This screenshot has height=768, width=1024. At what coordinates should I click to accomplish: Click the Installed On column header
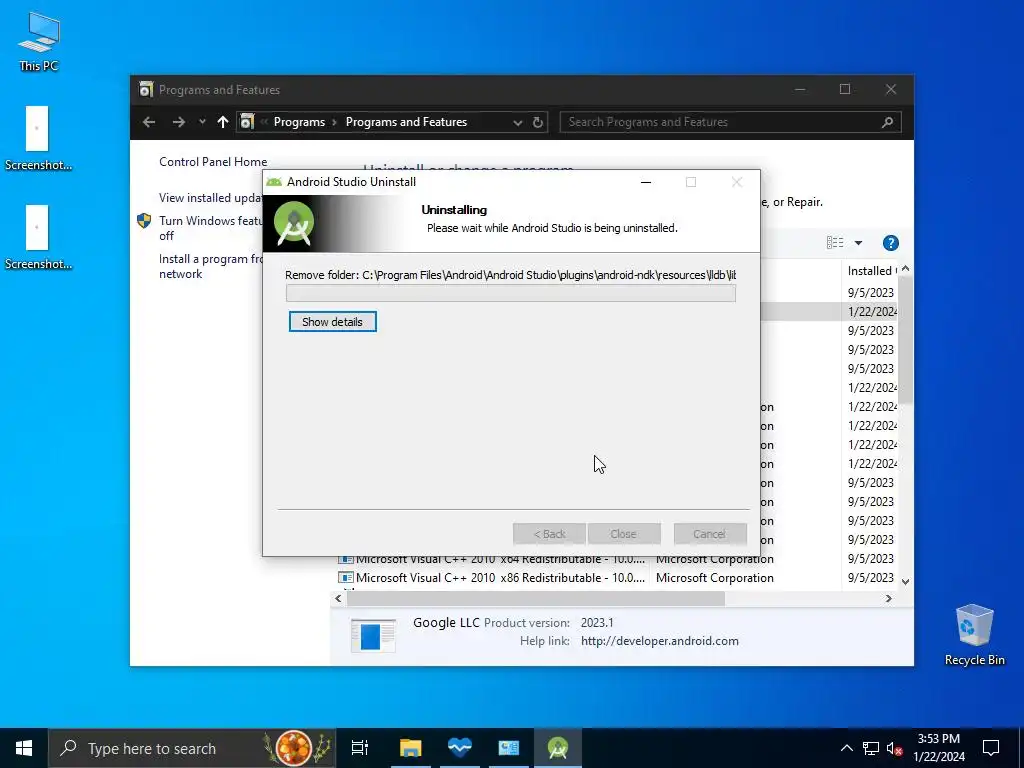pos(871,270)
